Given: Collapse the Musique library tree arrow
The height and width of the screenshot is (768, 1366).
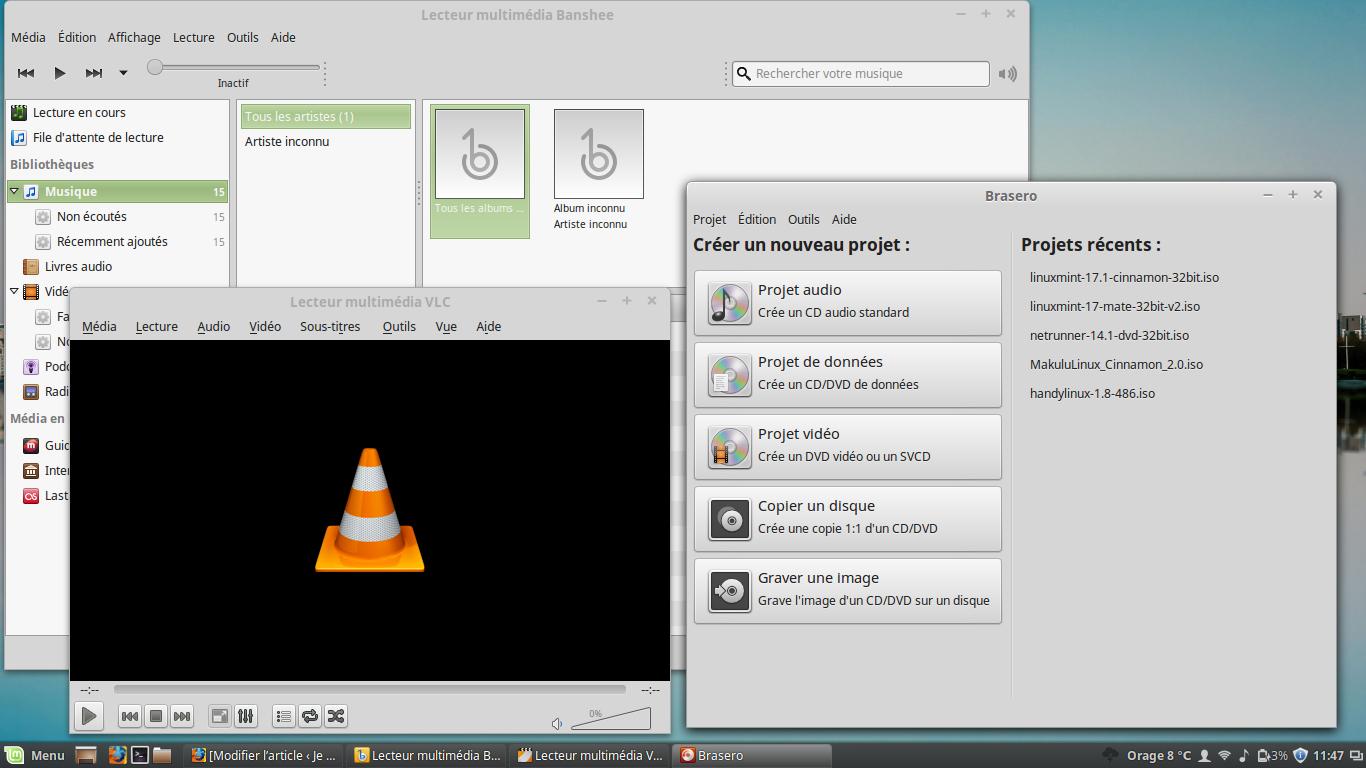Looking at the screenshot, I should coord(14,191).
